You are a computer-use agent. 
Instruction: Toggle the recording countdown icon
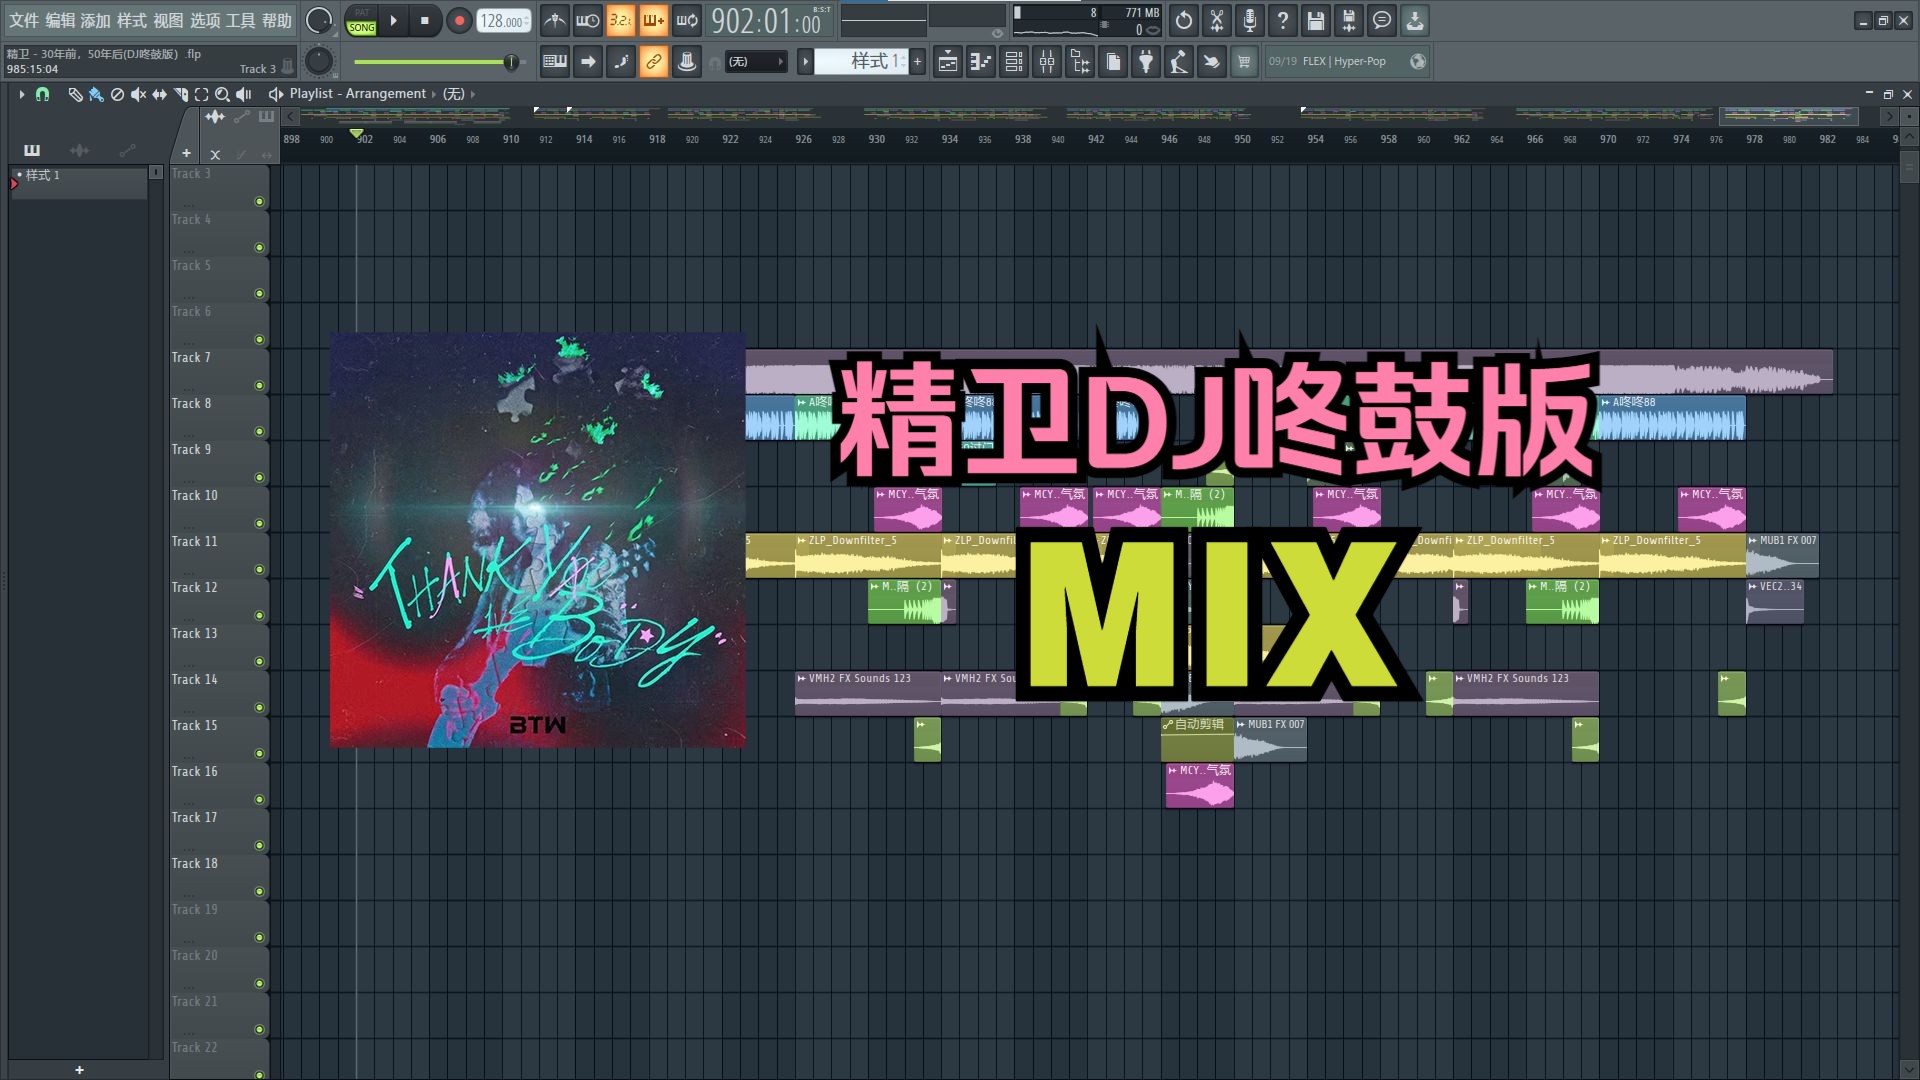pyautogui.click(x=620, y=20)
